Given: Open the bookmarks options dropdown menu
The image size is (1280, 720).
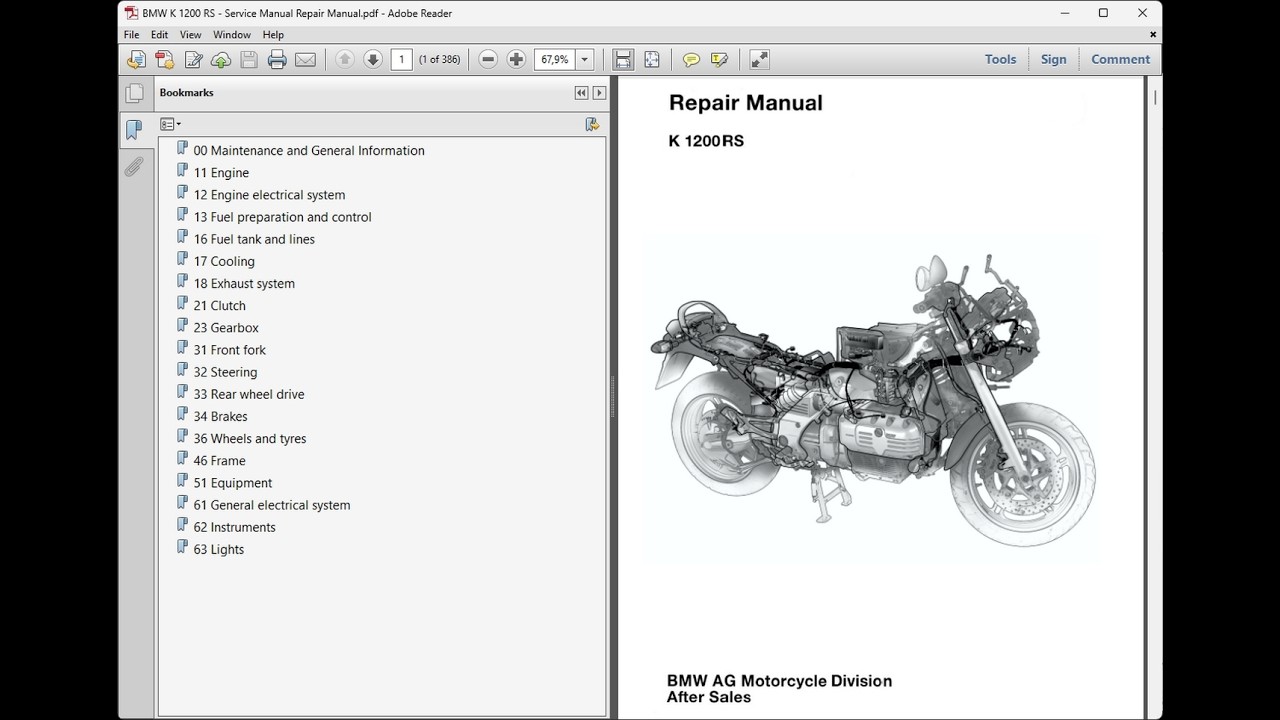Looking at the screenshot, I should point(170,124).
